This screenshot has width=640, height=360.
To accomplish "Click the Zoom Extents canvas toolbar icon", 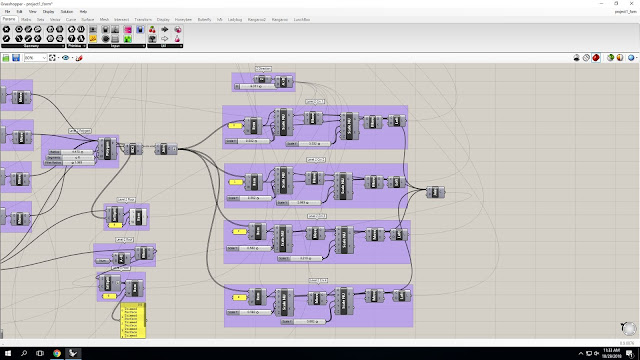I will point(52,58).
